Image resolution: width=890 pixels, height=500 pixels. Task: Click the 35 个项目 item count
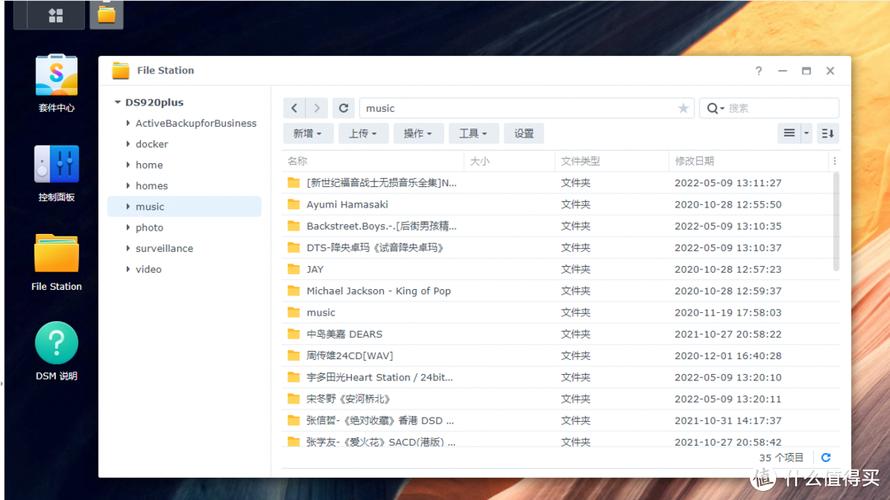click(x=781, y=457)
